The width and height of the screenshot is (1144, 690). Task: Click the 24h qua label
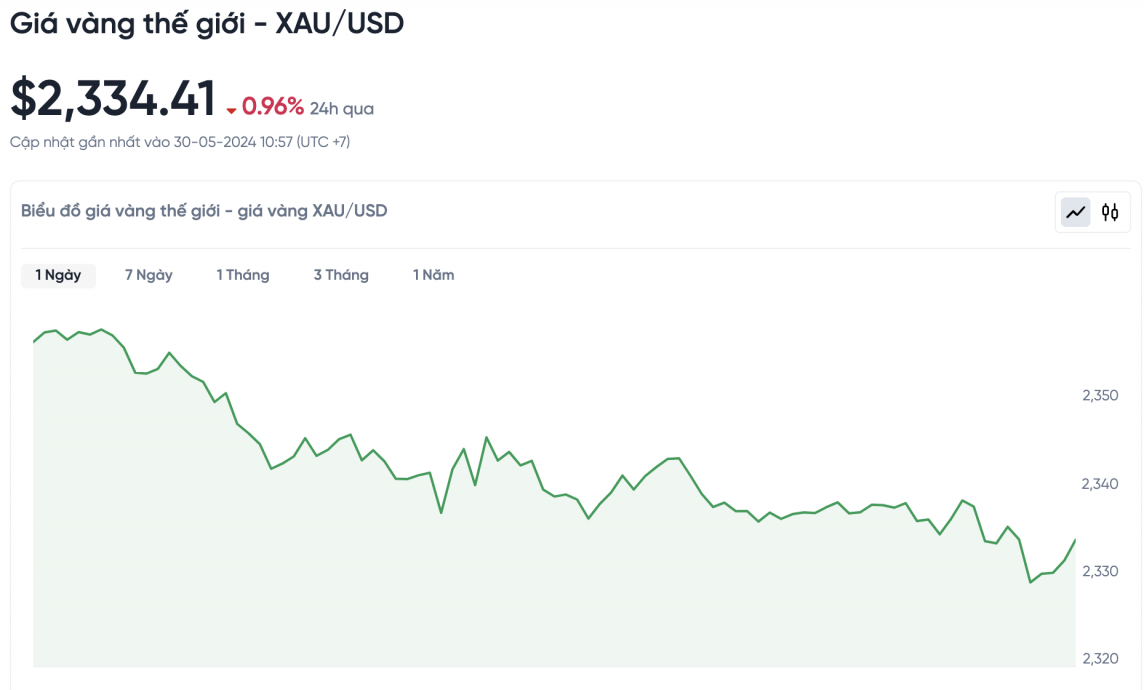[342, 109]
